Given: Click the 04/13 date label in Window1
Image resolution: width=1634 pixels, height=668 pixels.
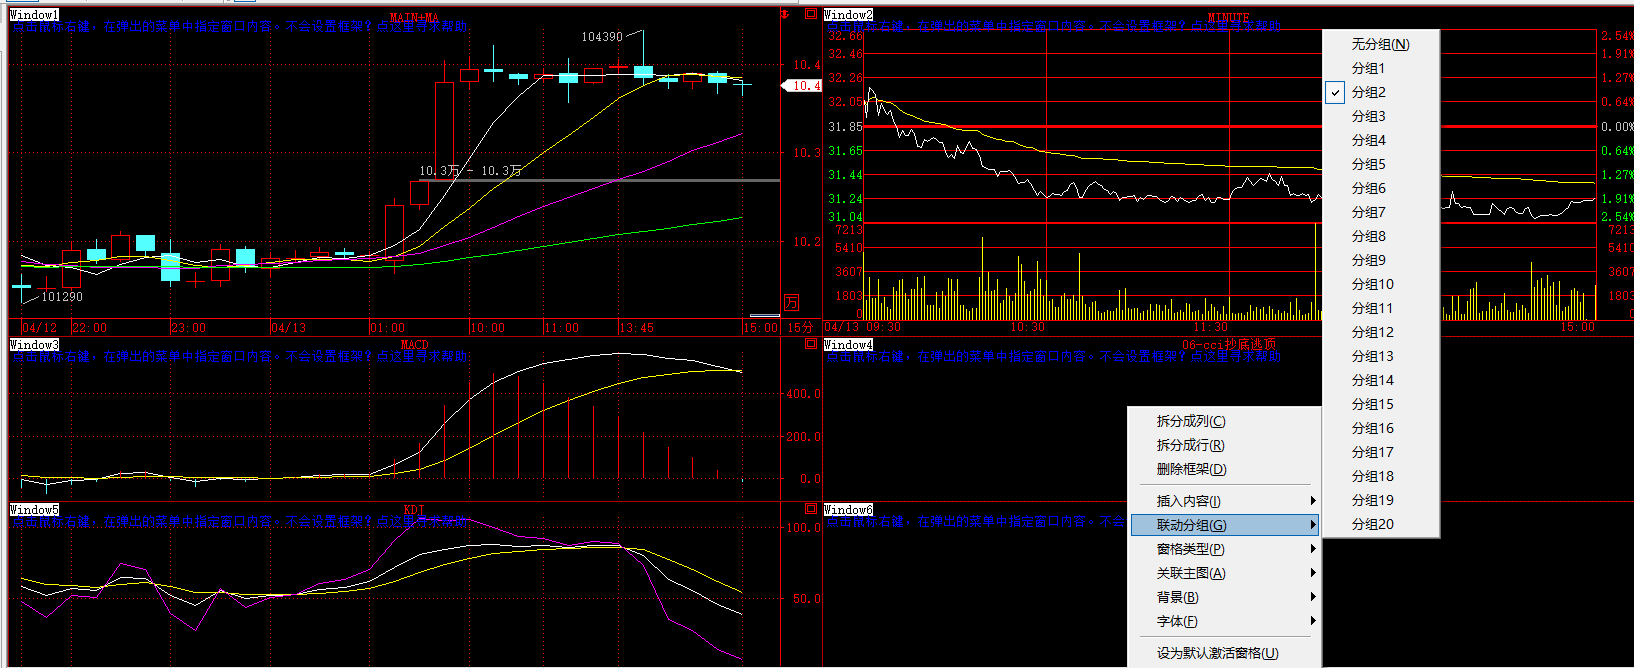Looking at the screenshot, I should [x=289, y=328].
